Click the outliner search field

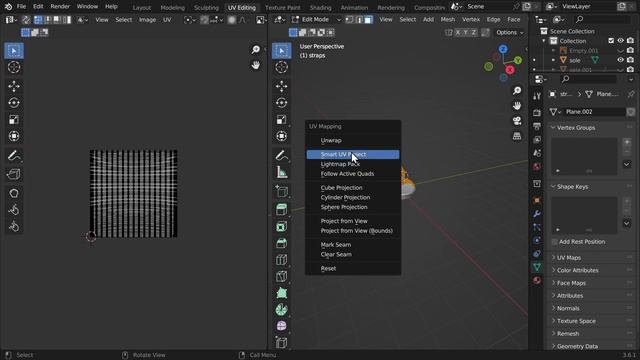(602, 19)
